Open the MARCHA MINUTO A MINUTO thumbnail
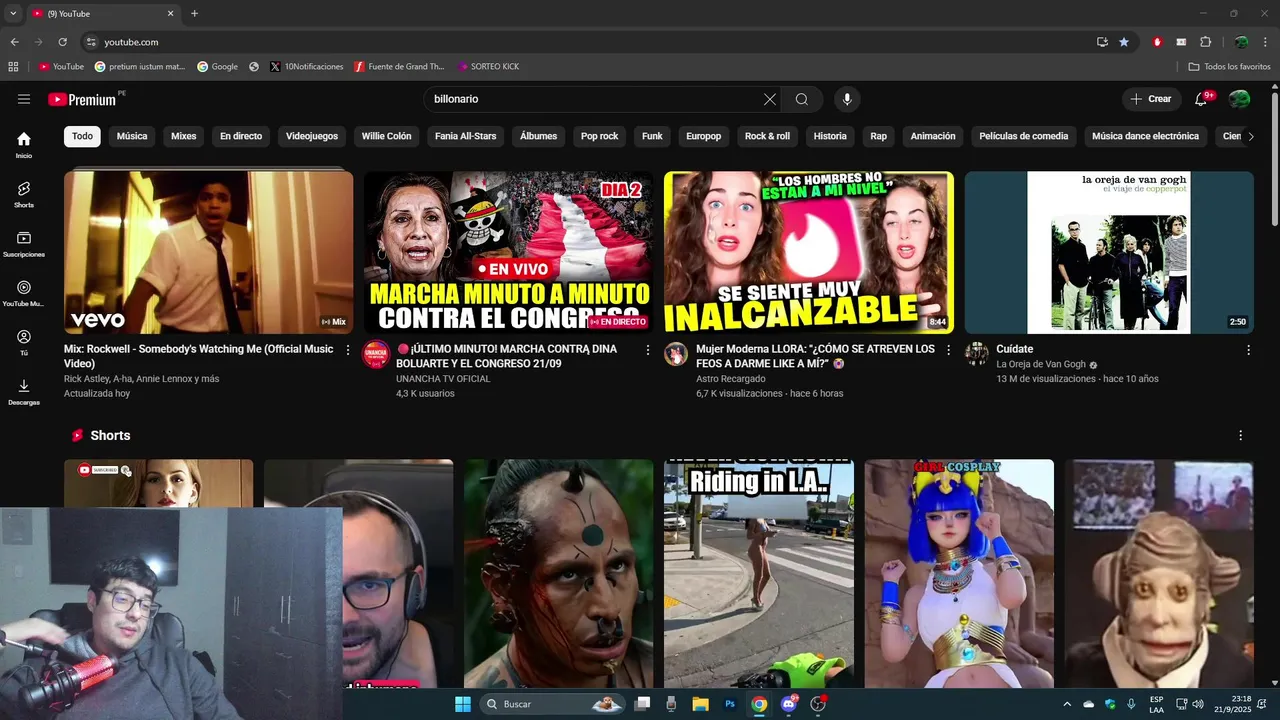This screenshot has height=720, width=1280. 509,252
